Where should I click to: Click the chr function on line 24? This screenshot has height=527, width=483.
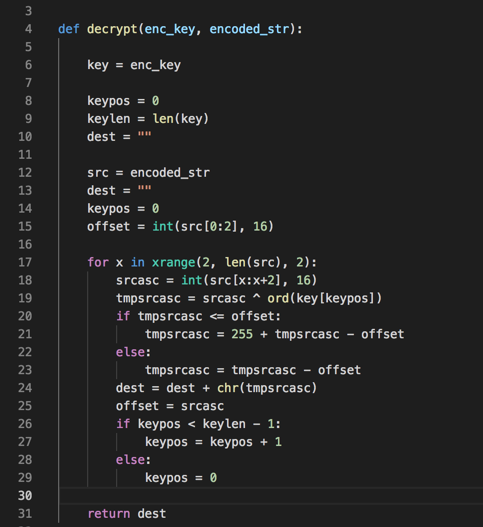coord(228,388)
